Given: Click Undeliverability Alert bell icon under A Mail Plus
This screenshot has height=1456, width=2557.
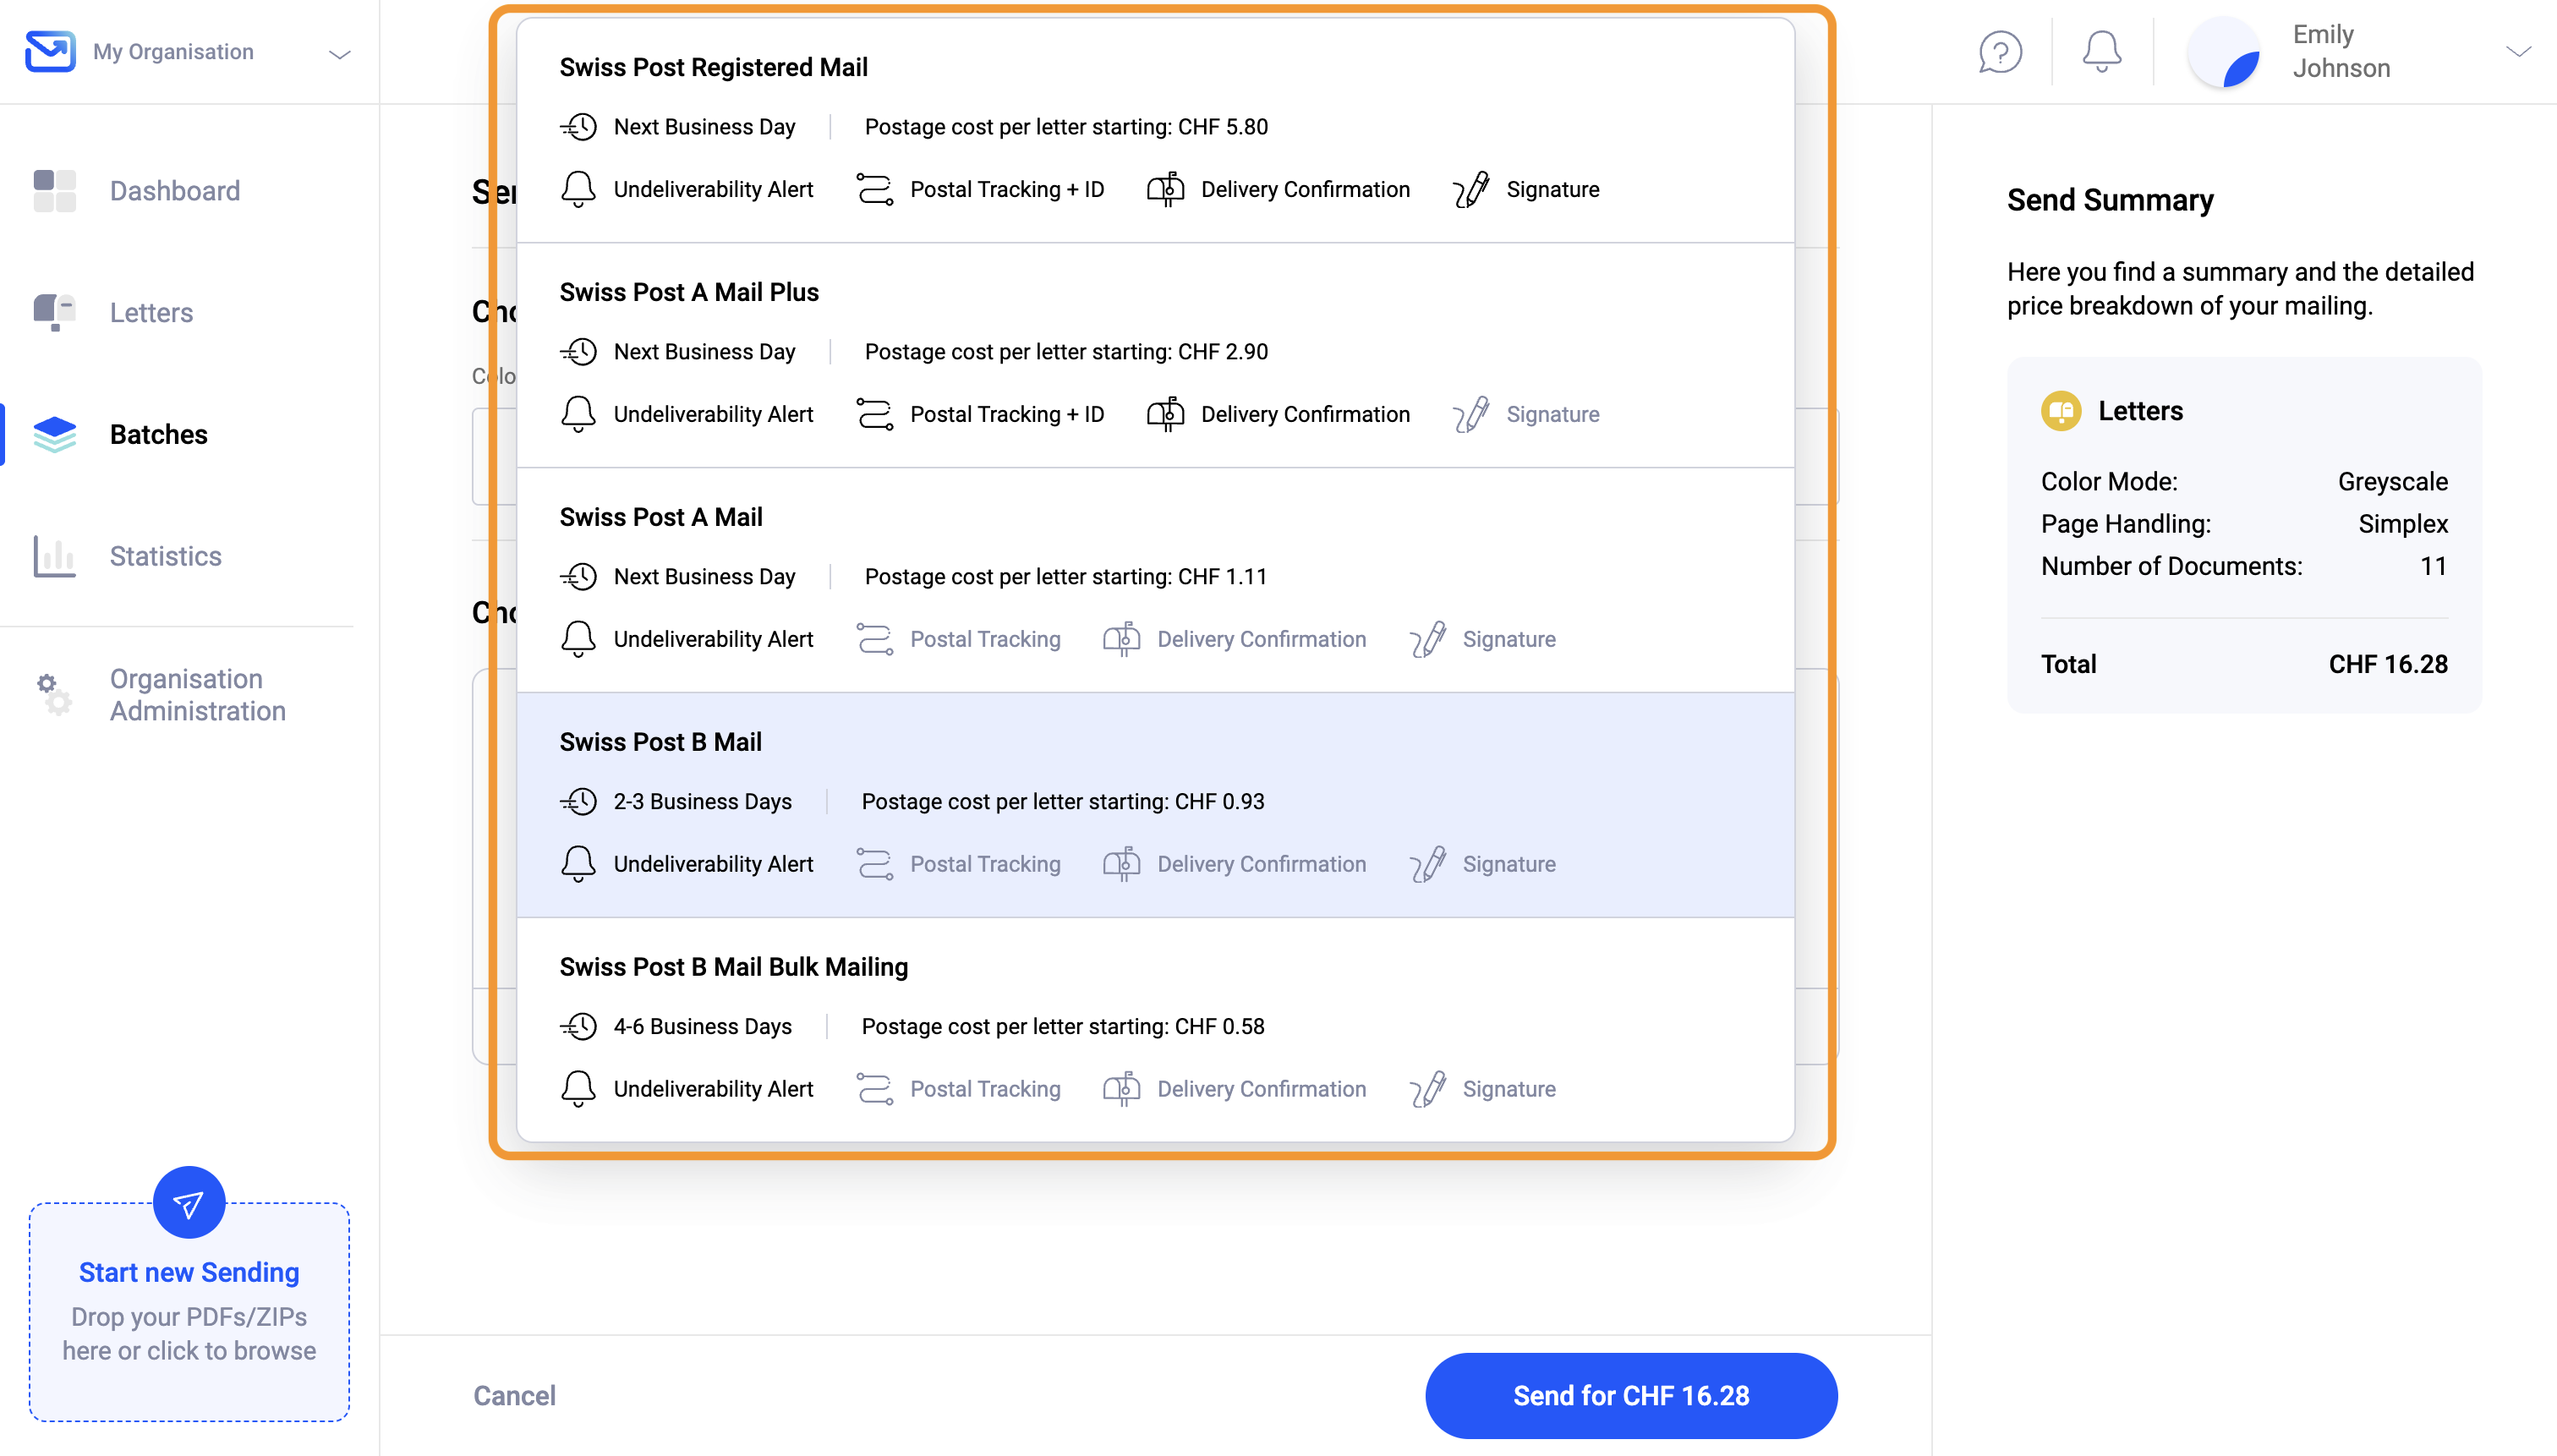Looking at the screenshot, I should pos(578,414).
